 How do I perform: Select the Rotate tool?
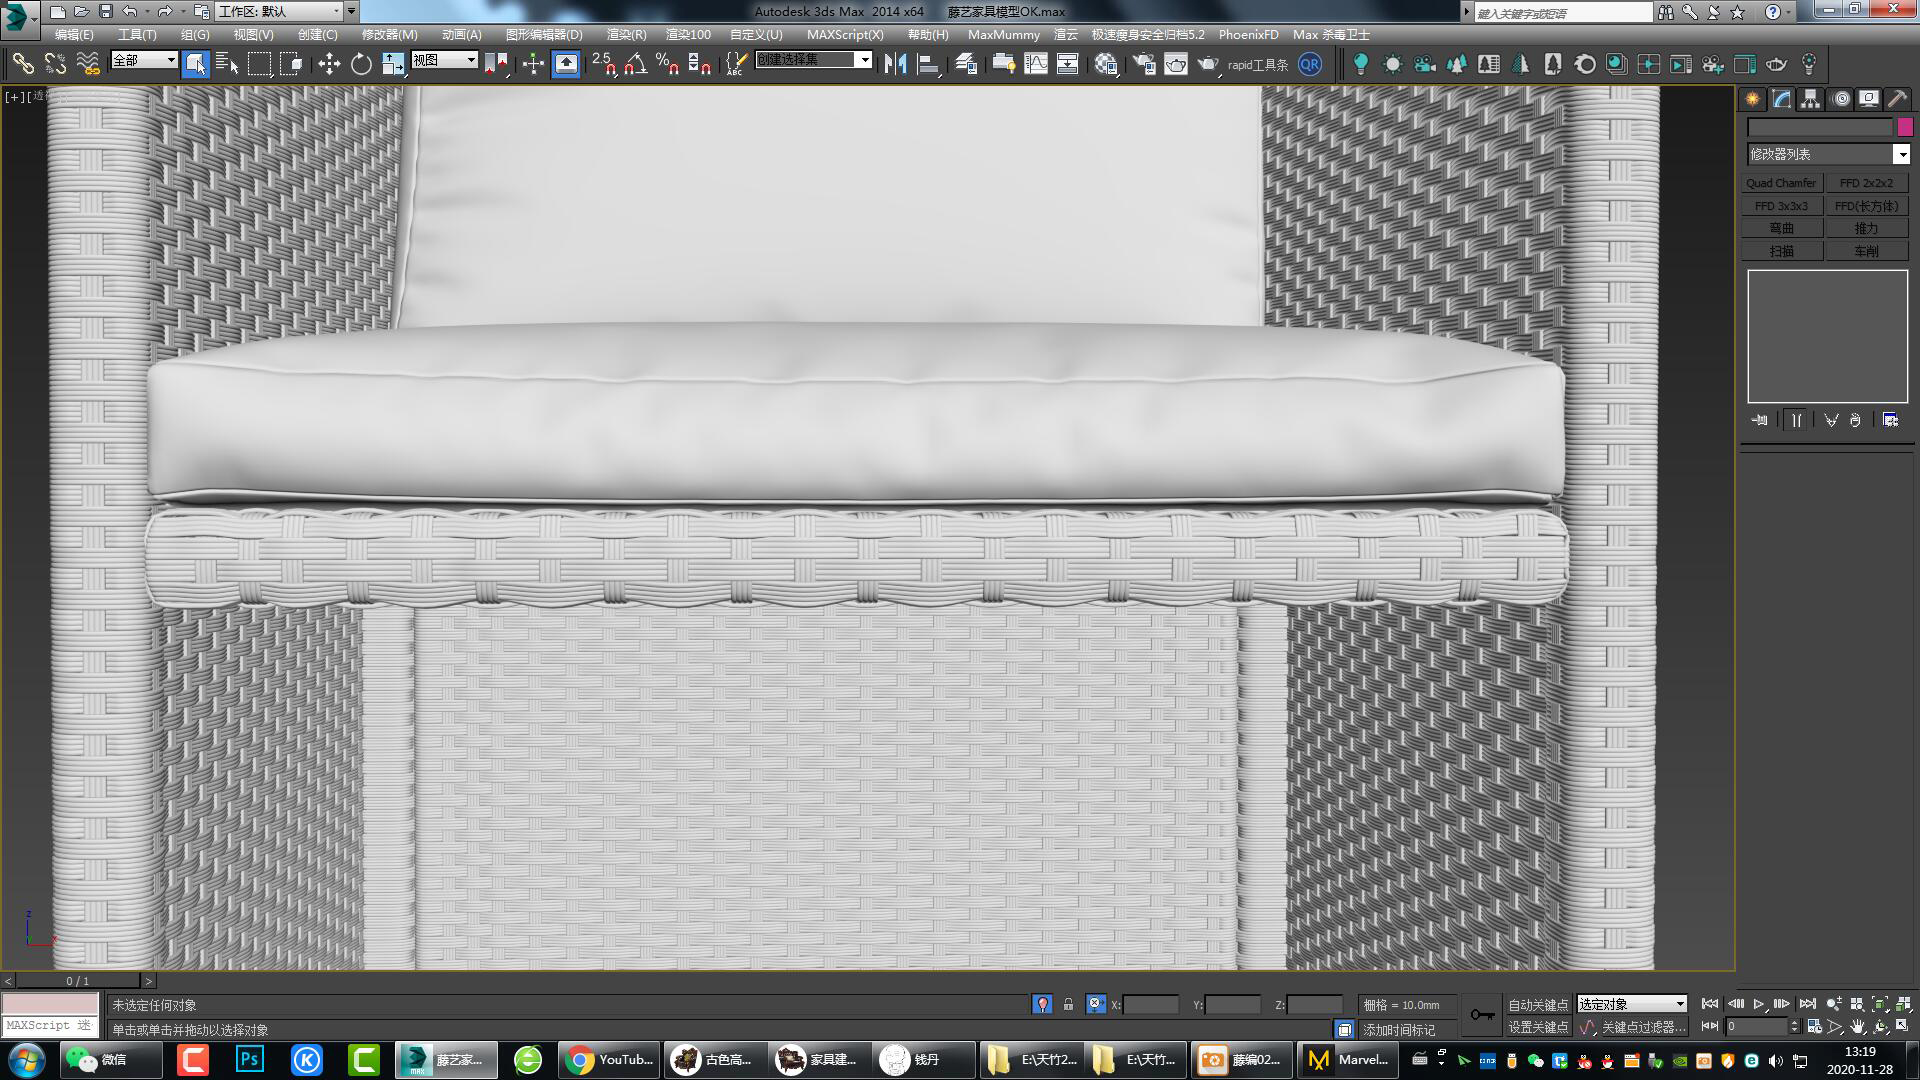(x=361, y=64)
